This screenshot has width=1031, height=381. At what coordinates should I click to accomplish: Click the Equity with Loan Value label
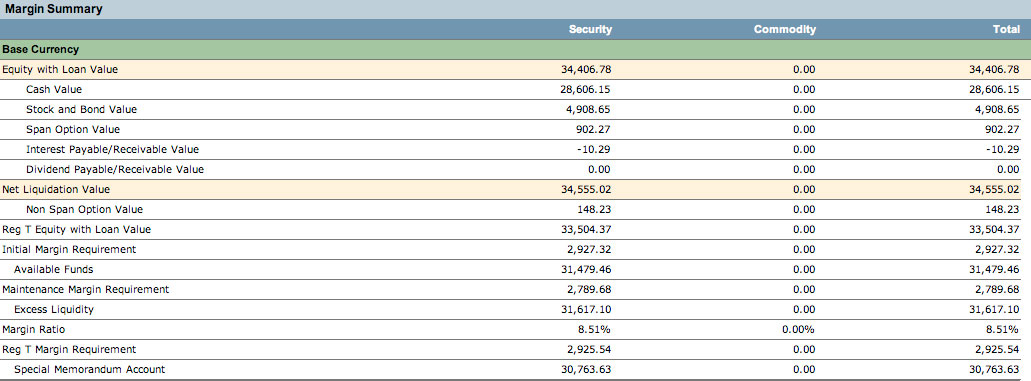click(x=60, y=69)
